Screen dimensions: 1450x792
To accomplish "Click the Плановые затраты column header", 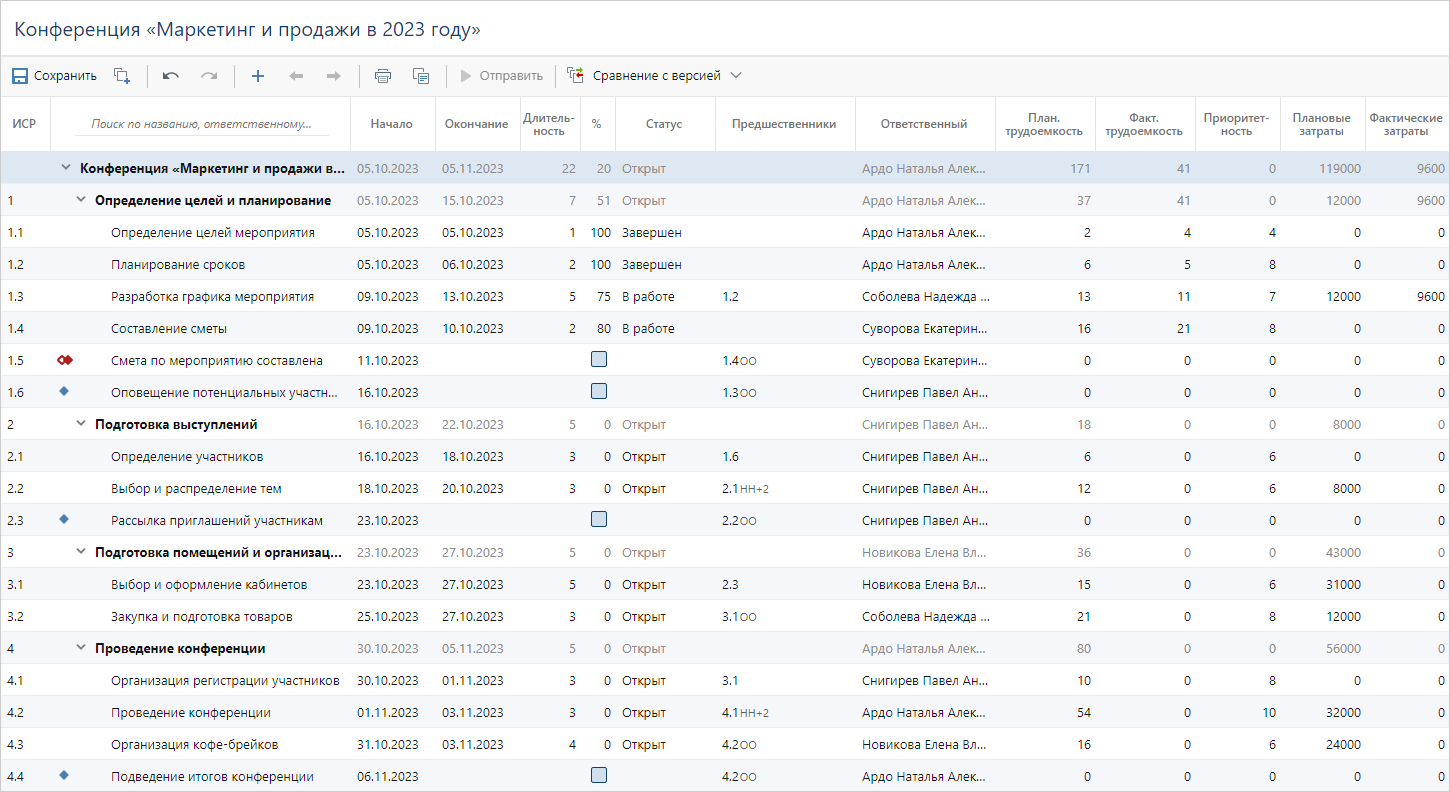I will pyautogui.click(x=1322, y=124).
